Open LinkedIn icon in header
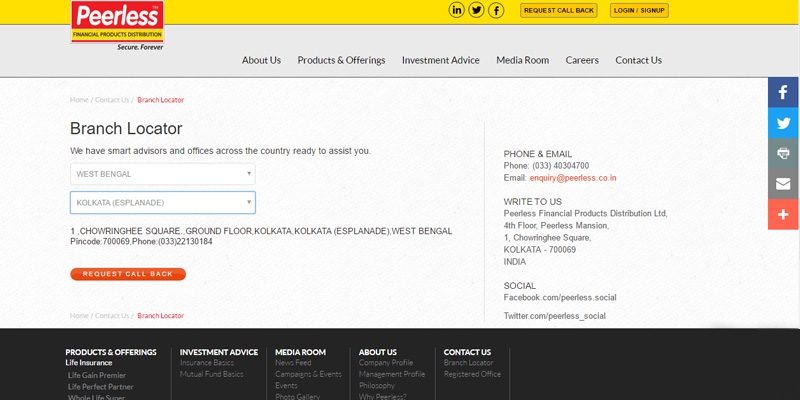This screenshot has height=400, width=800. [456, 10]
